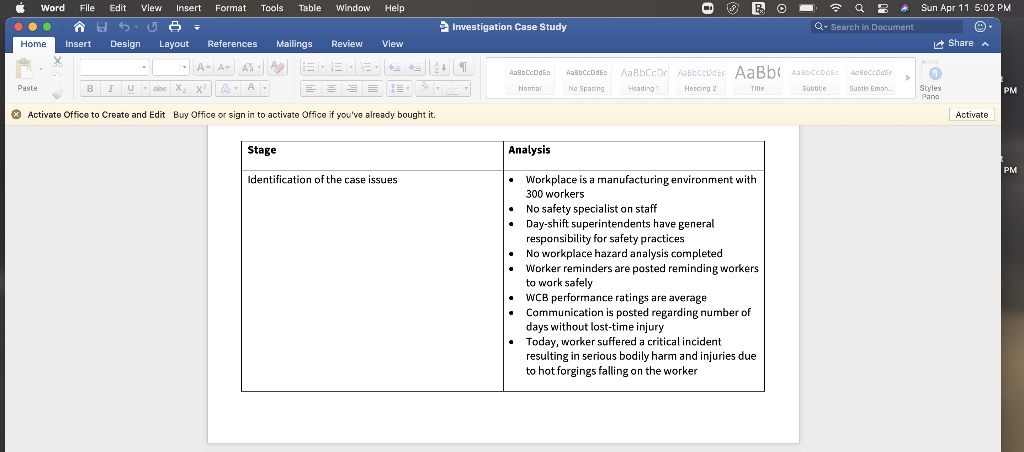1024x452 pixels.
Task: Click the text effects outlined A icon
Action: pos(224,89)
